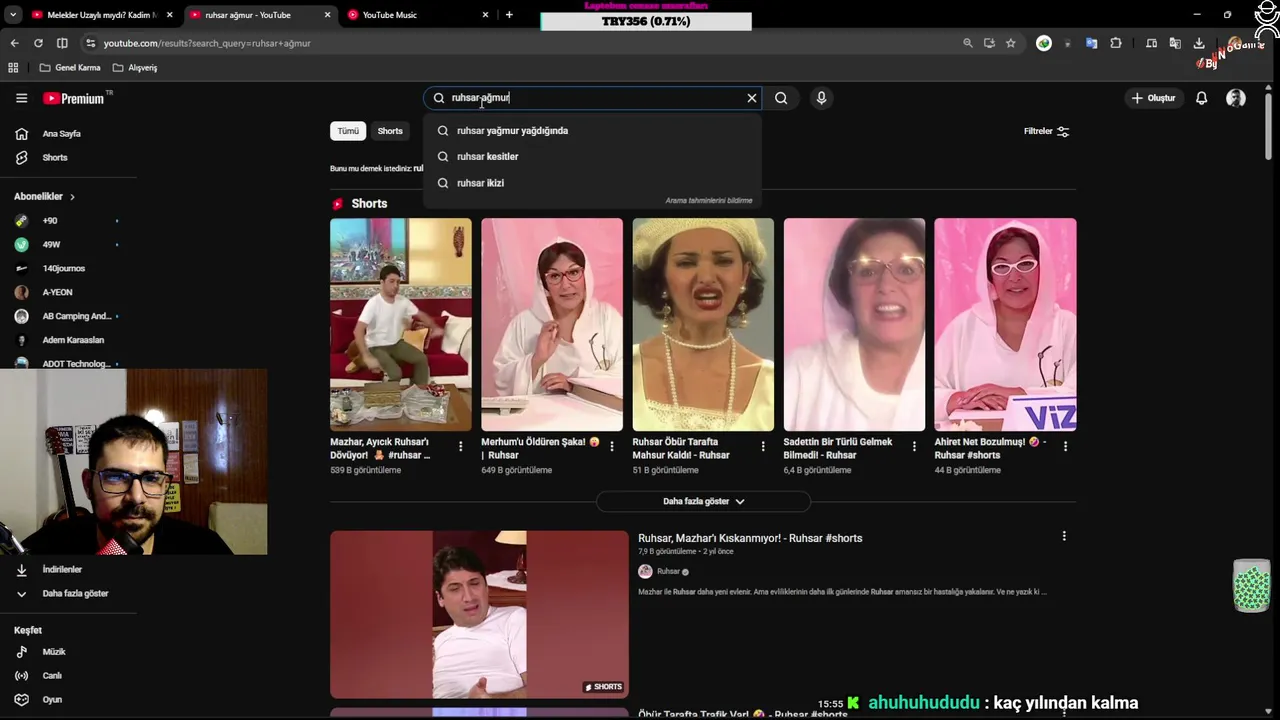Image resolution: width=1280 pixels, height=720 pixels.
Task: Expand the Abonelikler section chevron
Action: pos(72,197)
